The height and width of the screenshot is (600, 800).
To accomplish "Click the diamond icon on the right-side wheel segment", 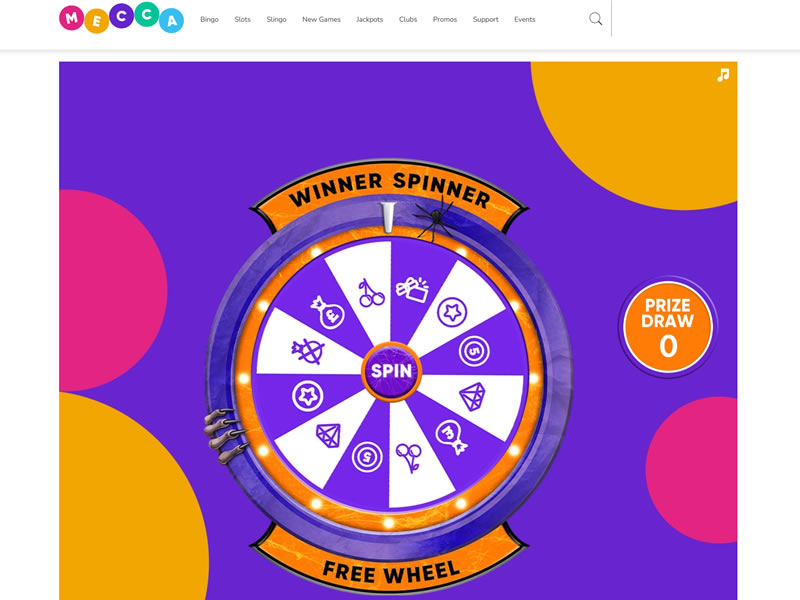I will [x=472, y=397].
